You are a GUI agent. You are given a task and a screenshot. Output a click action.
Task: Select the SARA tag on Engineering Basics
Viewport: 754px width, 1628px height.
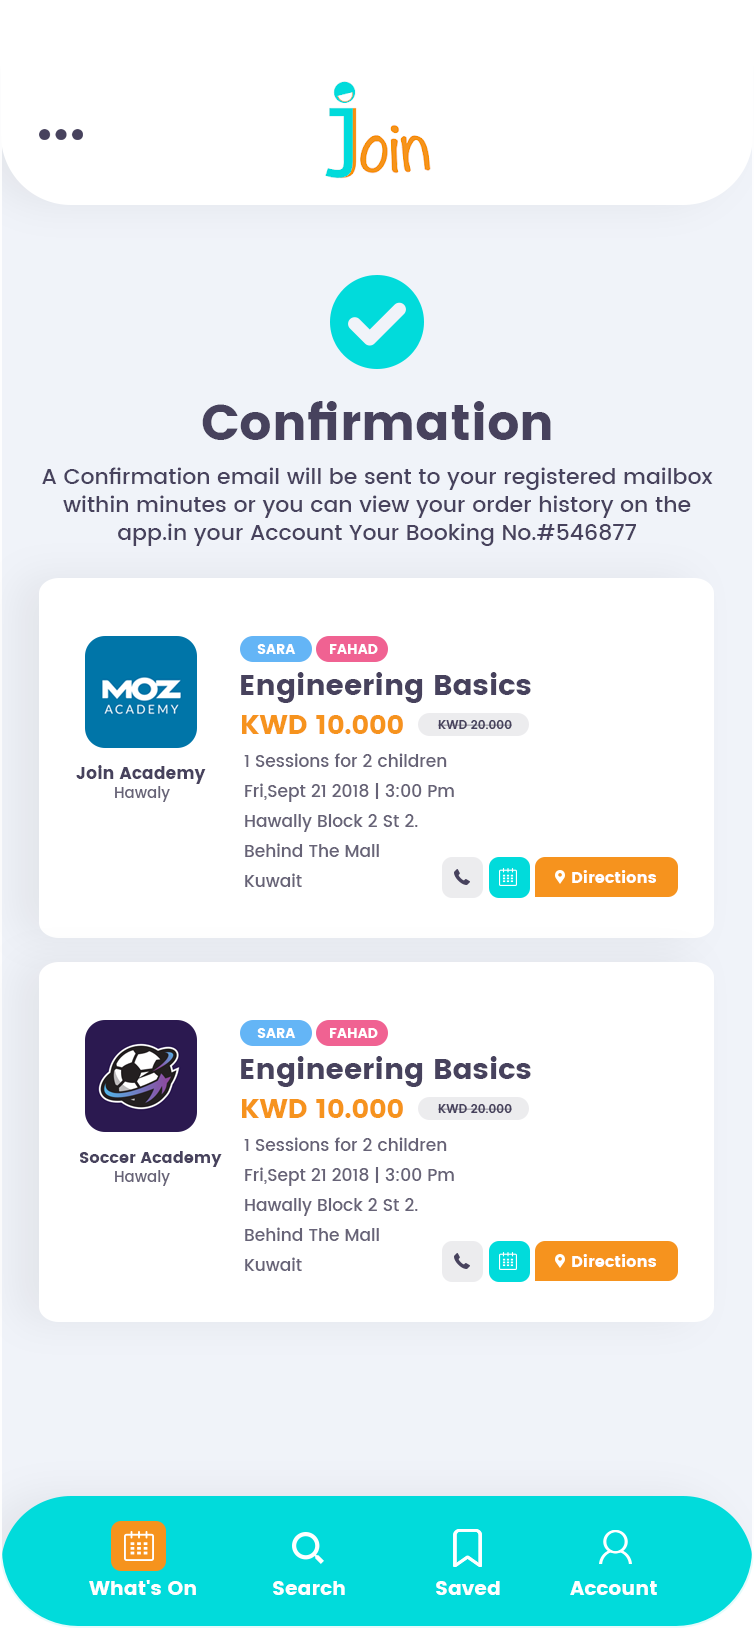[276, 649]
